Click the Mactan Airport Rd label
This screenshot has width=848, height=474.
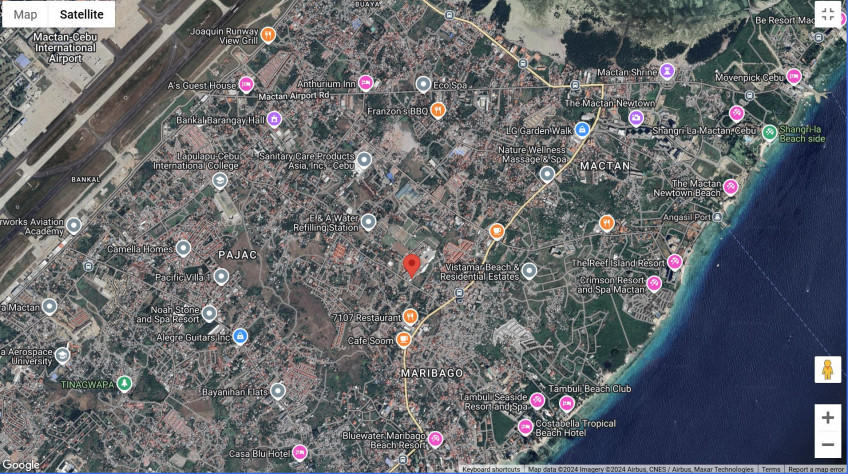(294, 96)
